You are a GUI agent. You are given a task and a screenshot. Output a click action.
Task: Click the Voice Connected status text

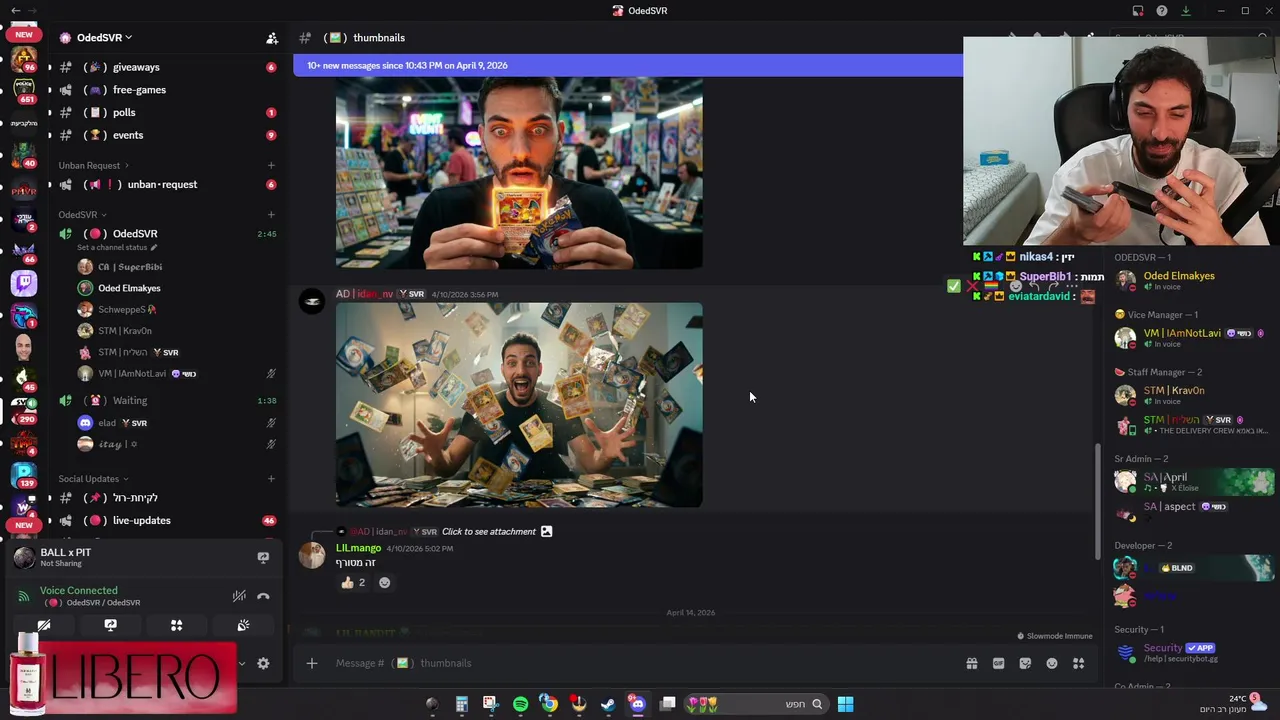[x=78, y=590]
